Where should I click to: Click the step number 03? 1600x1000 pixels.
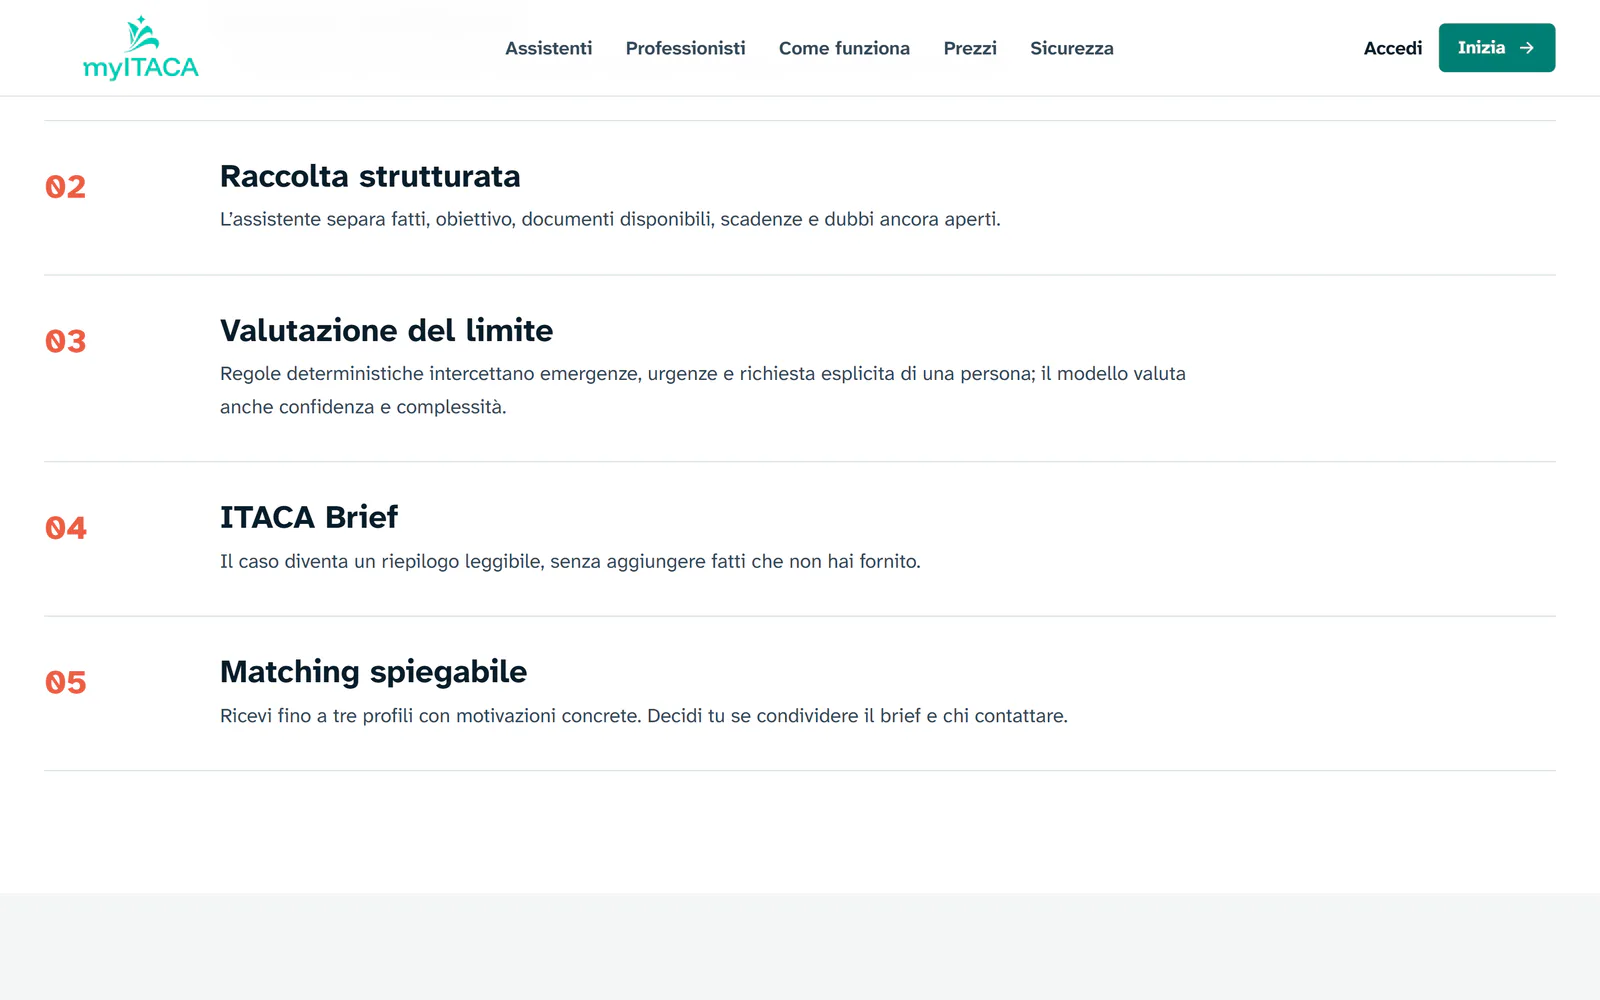tap(66, 342)
